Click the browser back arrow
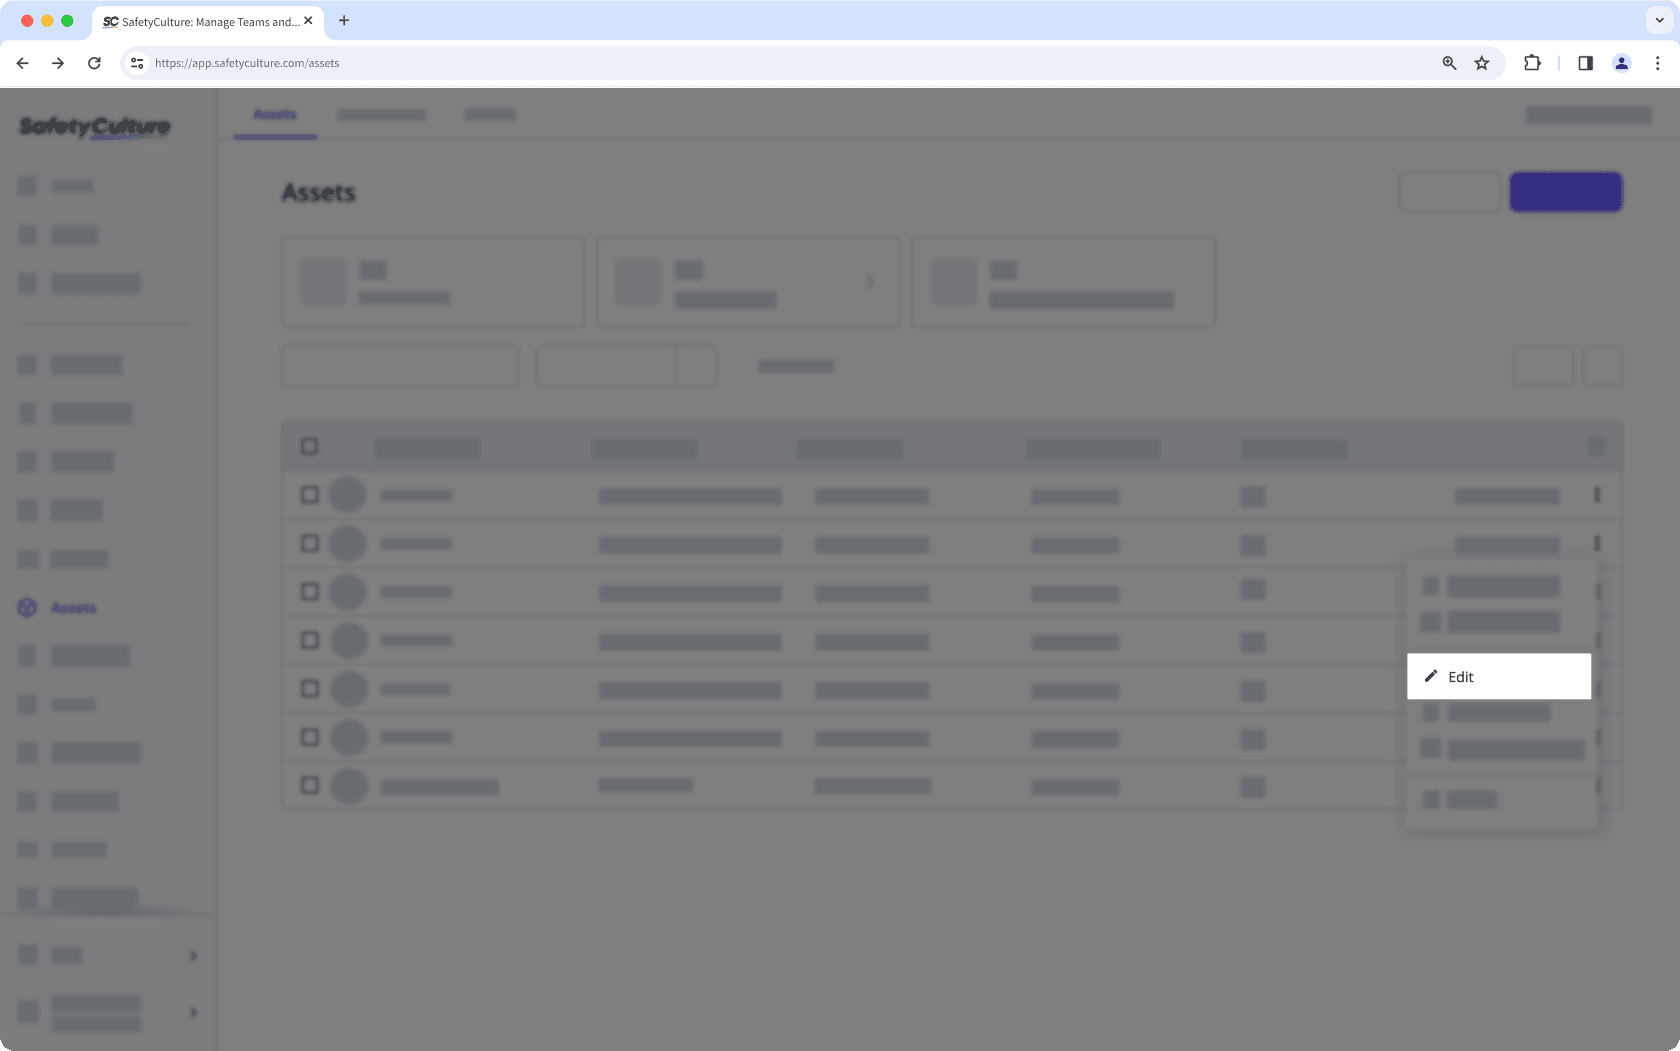1680x1051 pixels. [22, 63]
